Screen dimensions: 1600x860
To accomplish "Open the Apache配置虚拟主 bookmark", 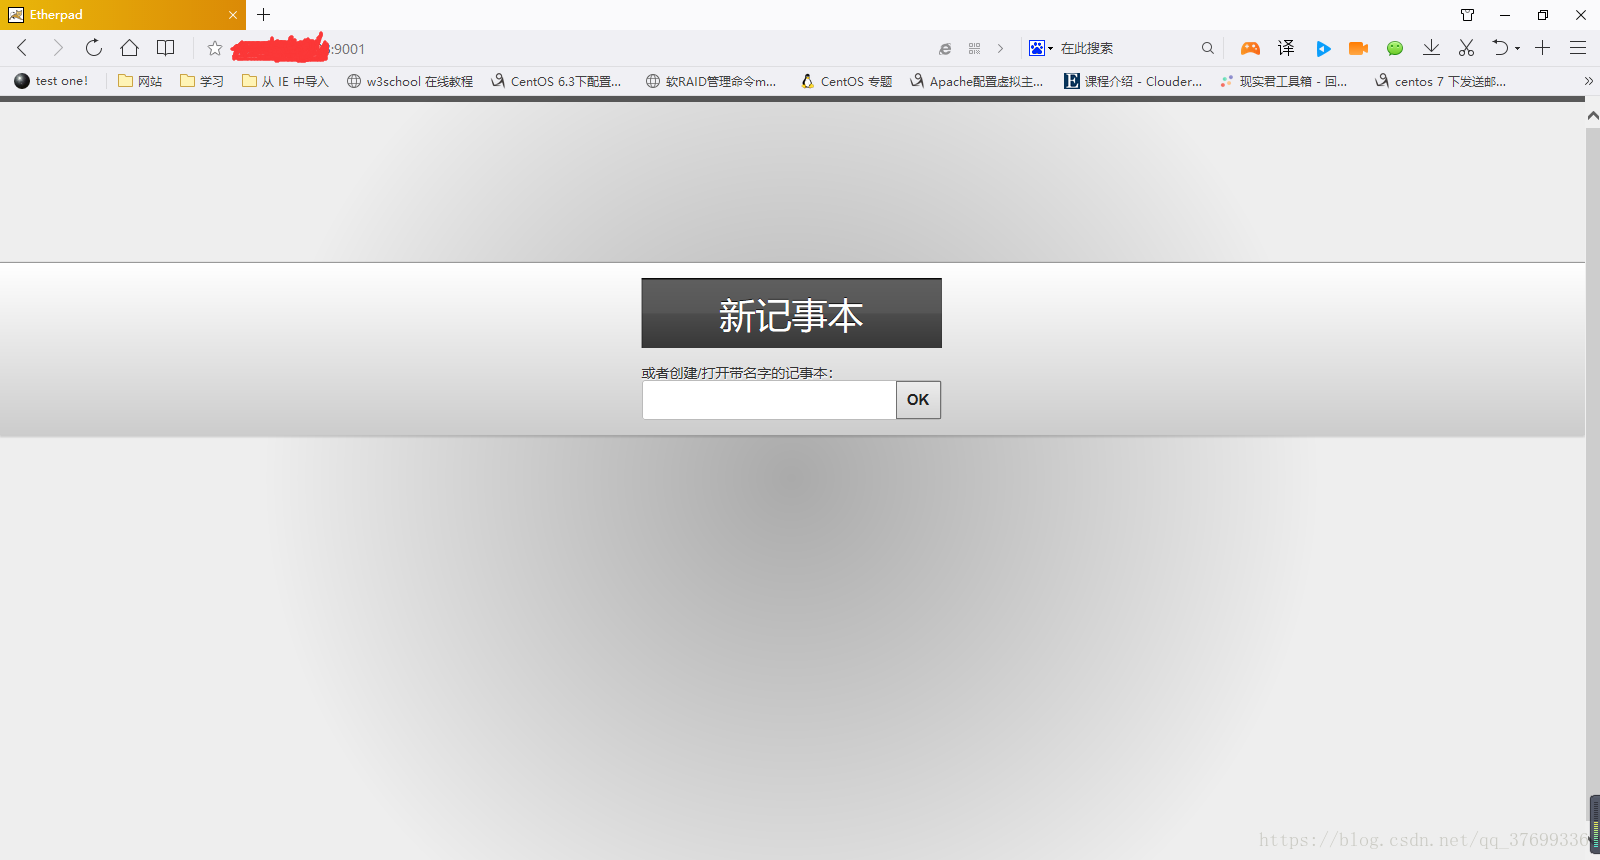I will (976, 81).
